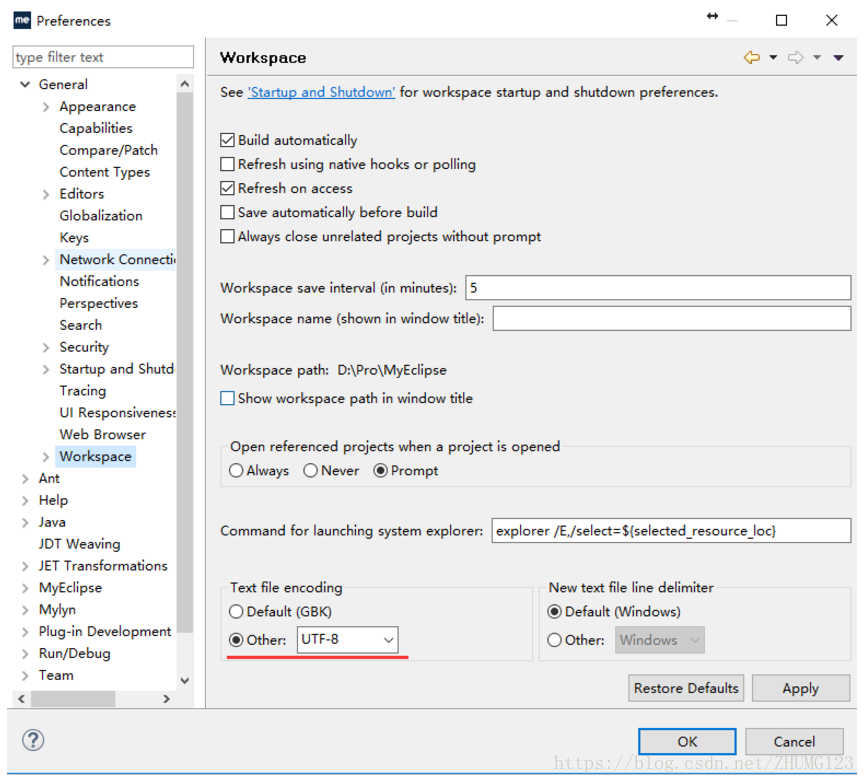This screenshot has height=783, width=865.
Task: Select Capabilities in the preferences tree
Action: click(x=96, y=128)
